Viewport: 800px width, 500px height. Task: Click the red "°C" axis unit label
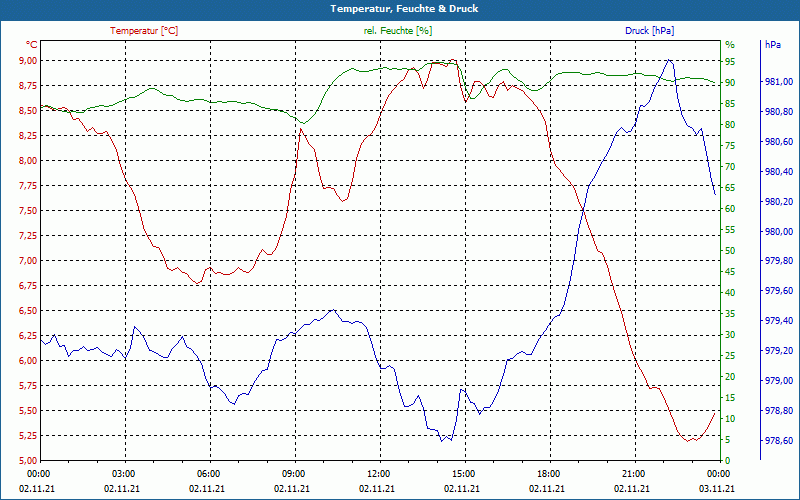pyautogui.click(x=32, y=45)
